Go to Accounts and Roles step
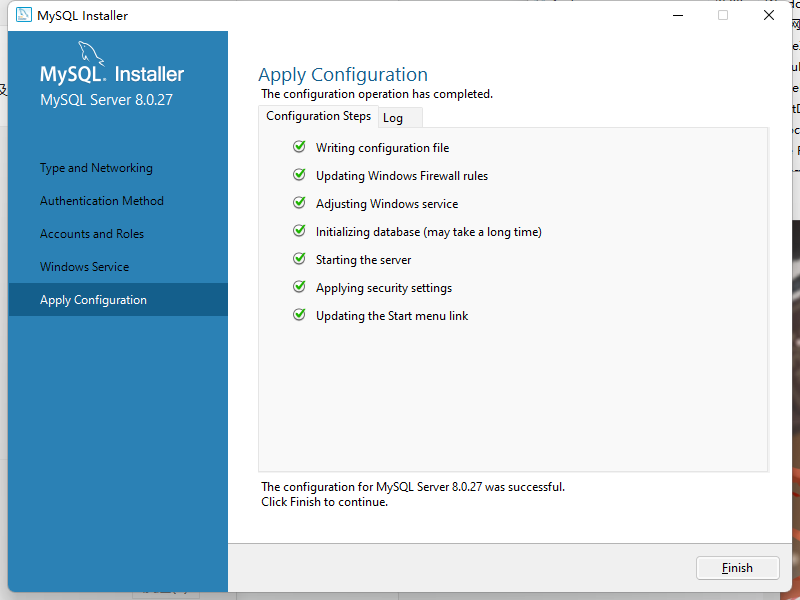 click(92, 234)
